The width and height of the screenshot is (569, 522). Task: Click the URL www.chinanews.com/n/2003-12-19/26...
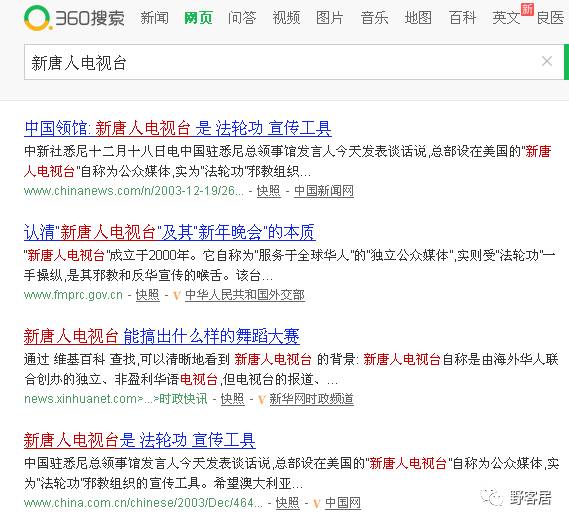(134, 191)
